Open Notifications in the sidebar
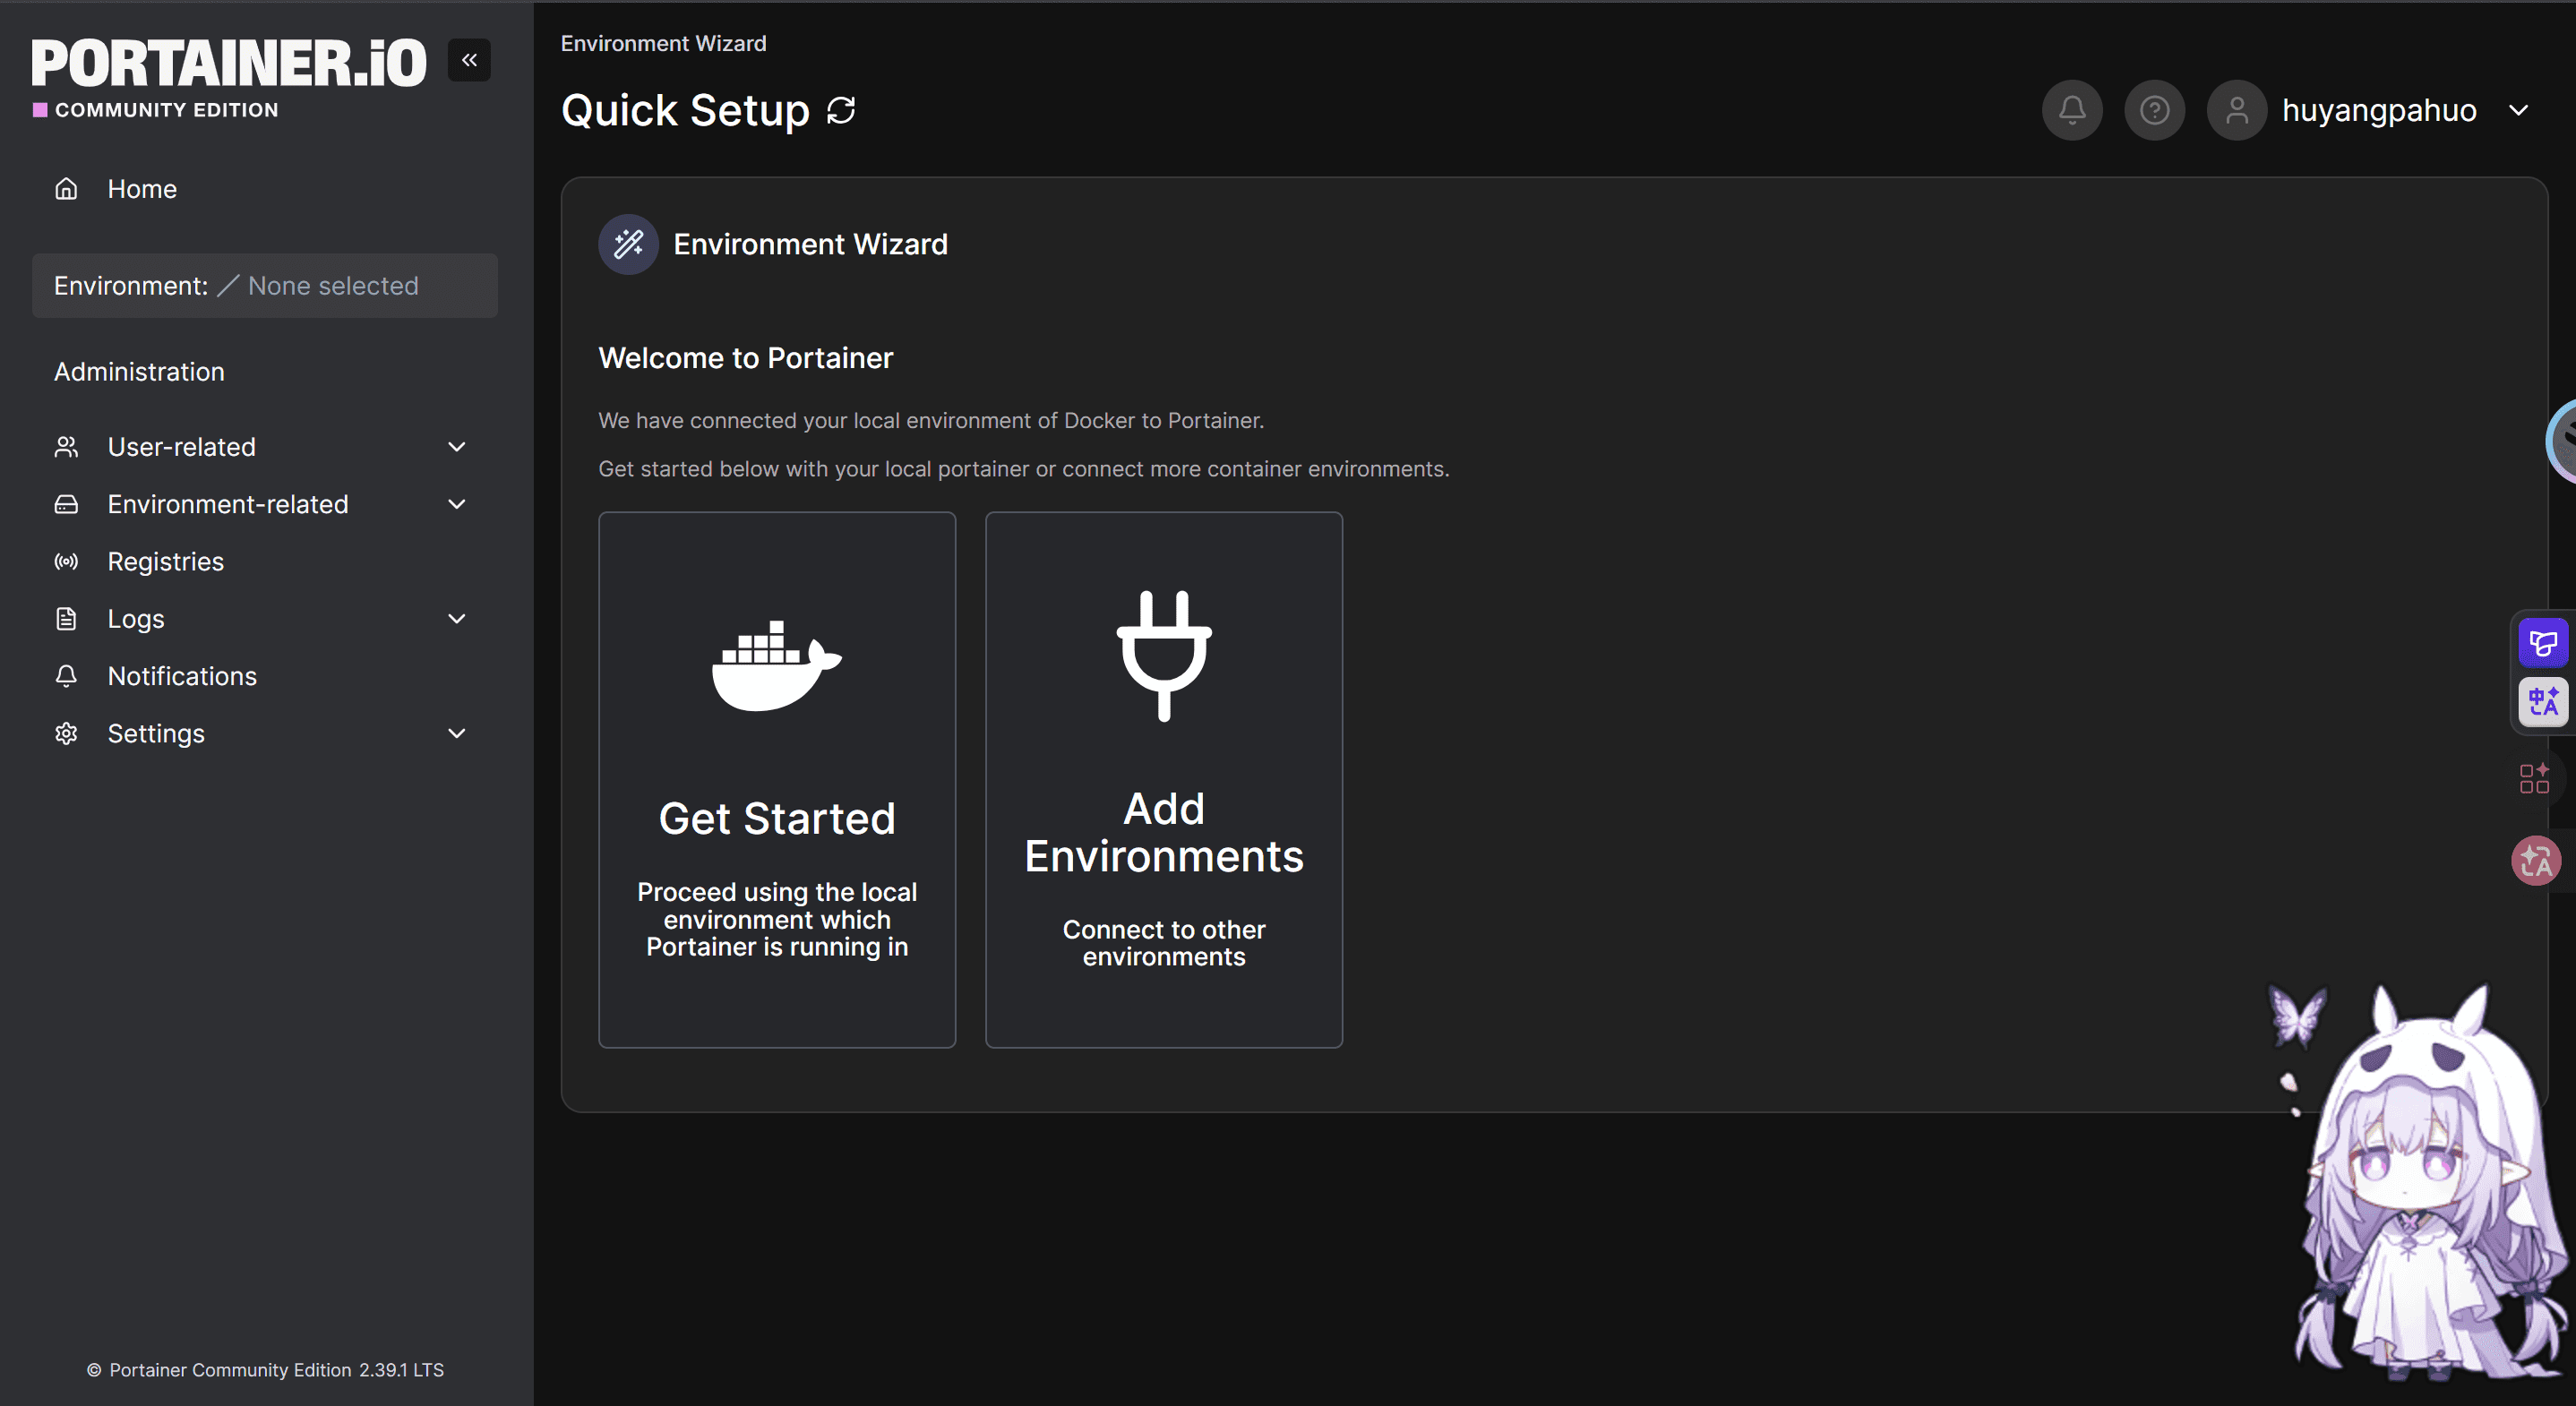This screenshot has height=1406, width=2576. pyautogui.click(x=182, y=676)
